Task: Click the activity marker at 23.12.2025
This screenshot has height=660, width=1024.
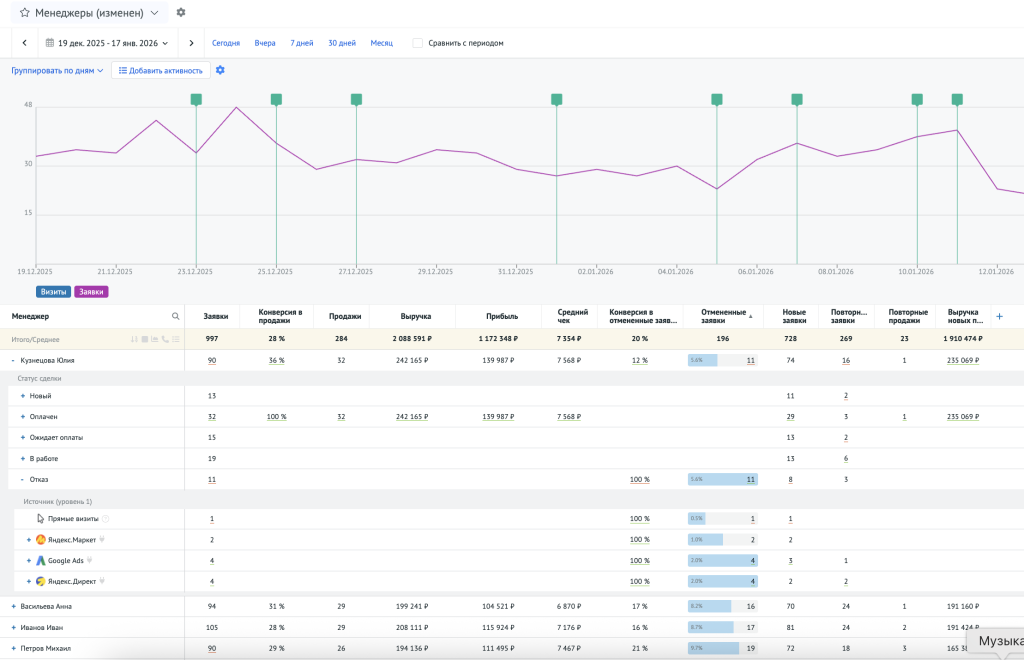Action: pyautogui.click(x=196, y=99)
